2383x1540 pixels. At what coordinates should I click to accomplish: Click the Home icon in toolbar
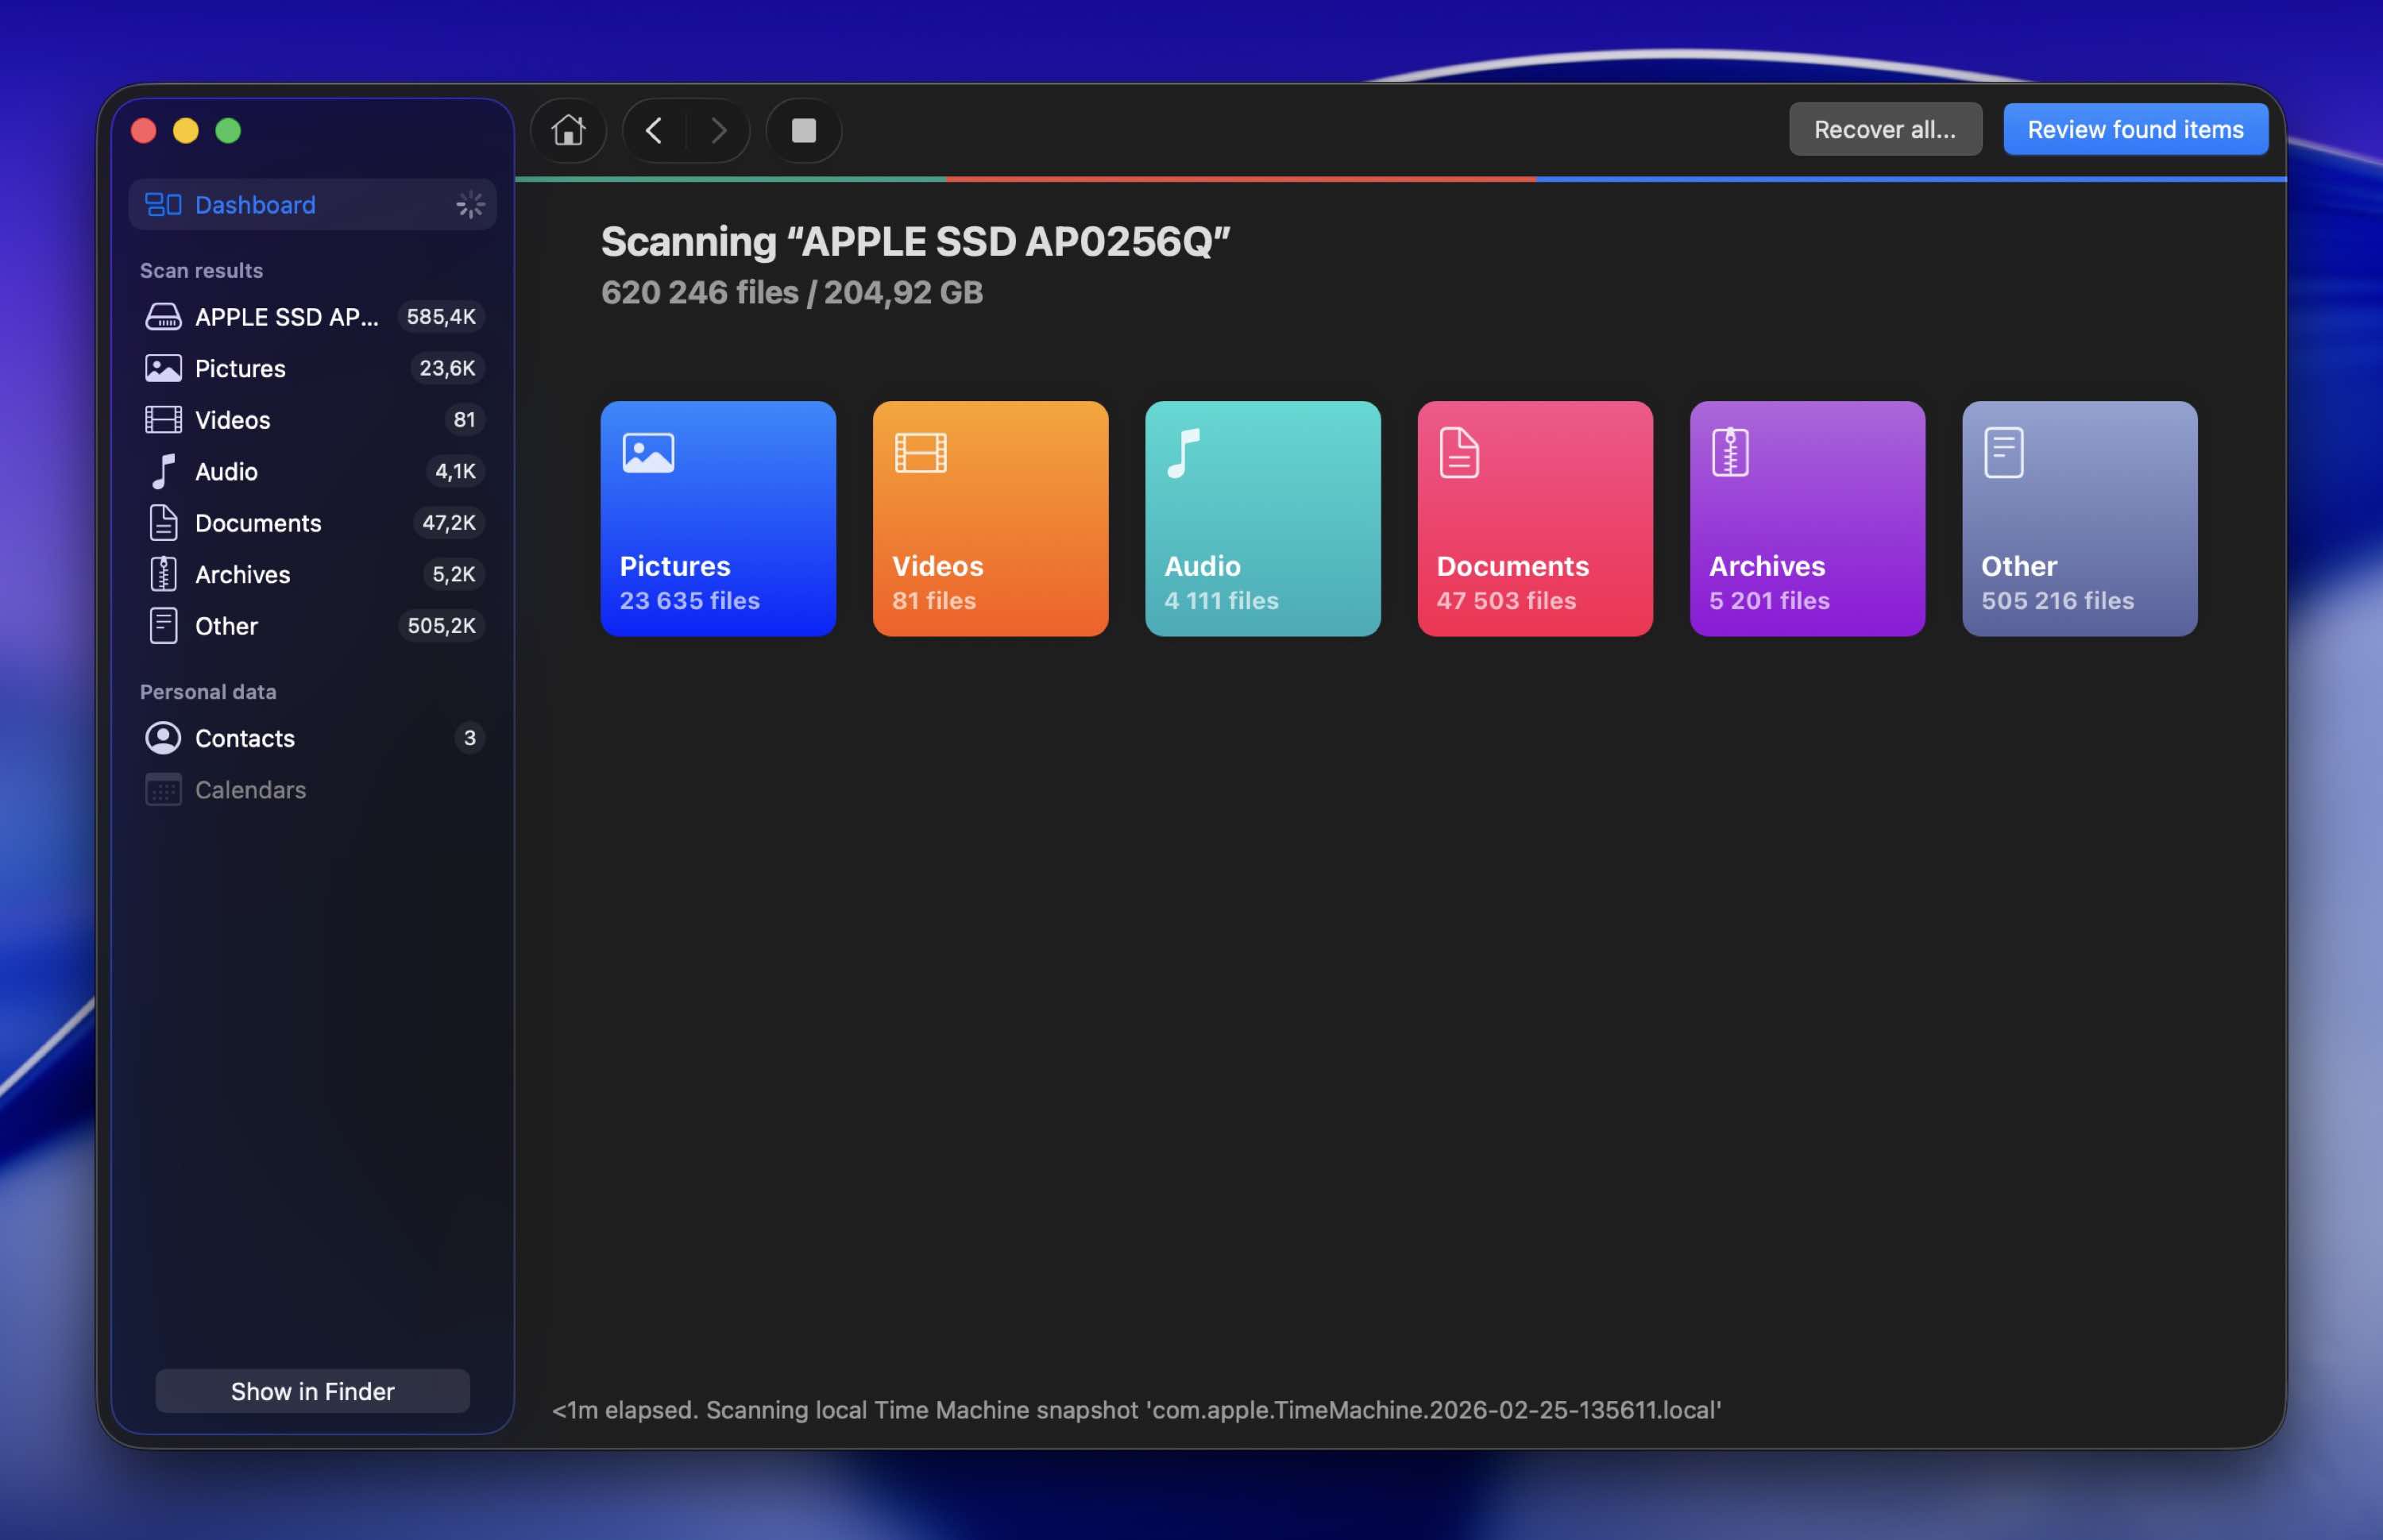click(x=568, y=130)
